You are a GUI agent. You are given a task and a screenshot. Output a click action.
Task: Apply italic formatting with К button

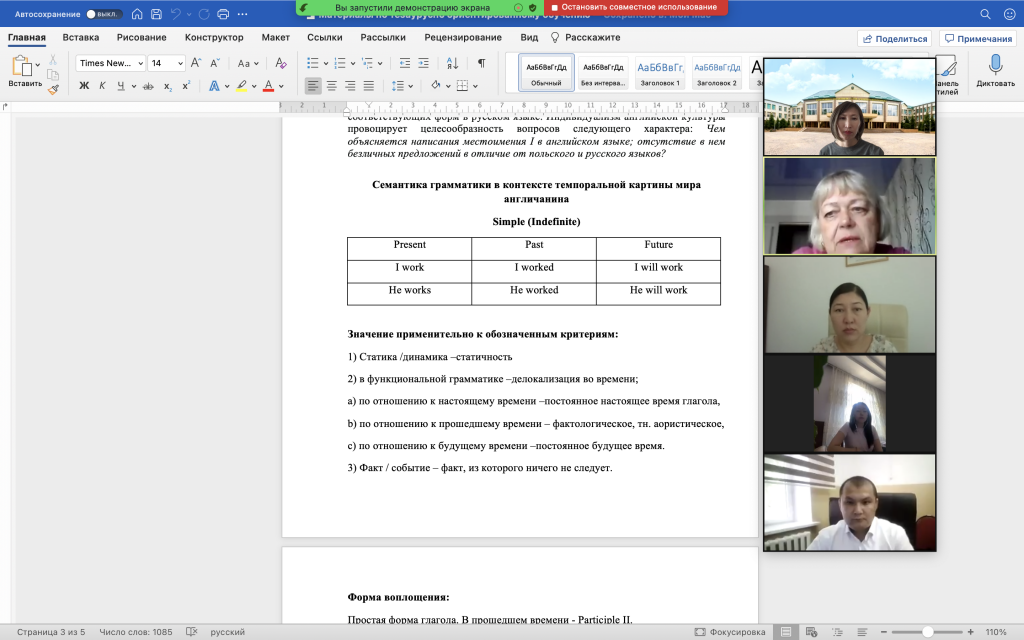pyautogui.click(x=102, y=86)
